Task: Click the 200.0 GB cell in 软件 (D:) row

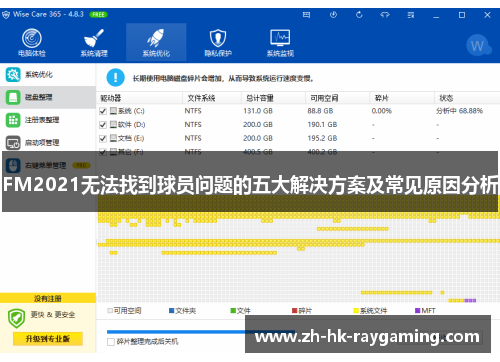Action: point(258,125)
